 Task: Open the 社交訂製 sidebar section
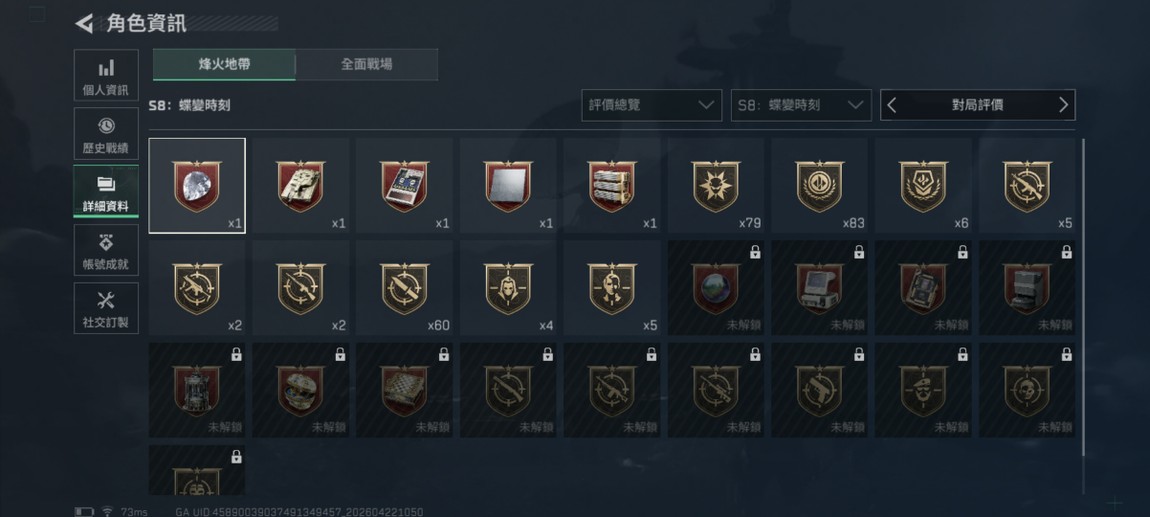[106, 308]
